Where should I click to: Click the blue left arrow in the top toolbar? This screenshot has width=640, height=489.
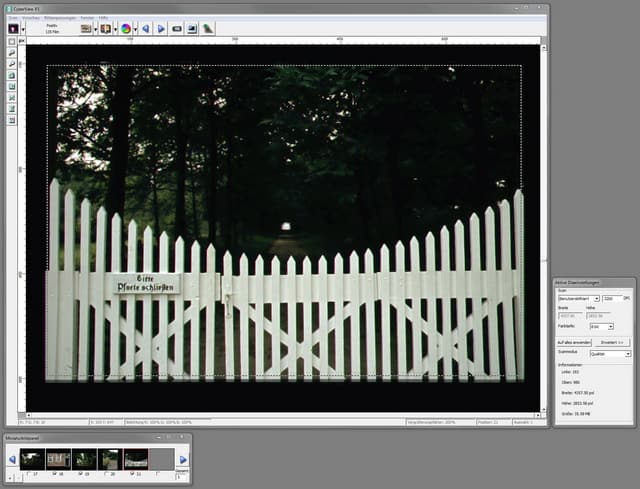(146, 29)
